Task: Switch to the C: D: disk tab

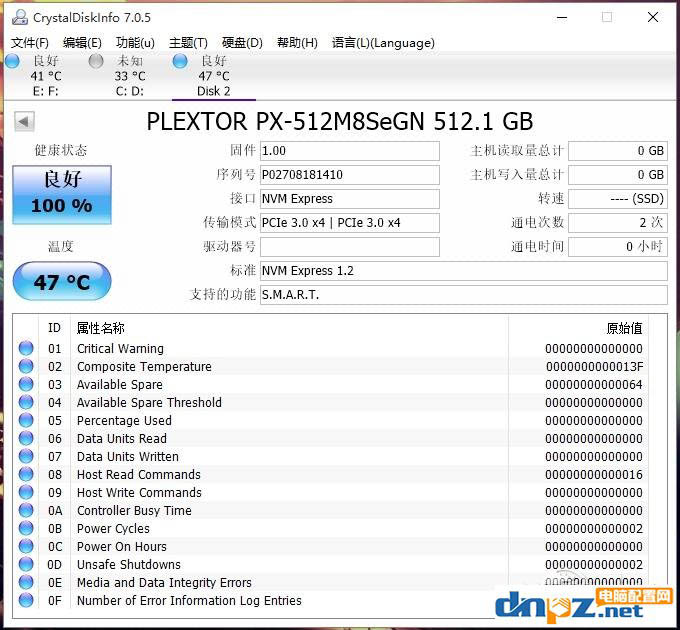Action: [130, 76]
